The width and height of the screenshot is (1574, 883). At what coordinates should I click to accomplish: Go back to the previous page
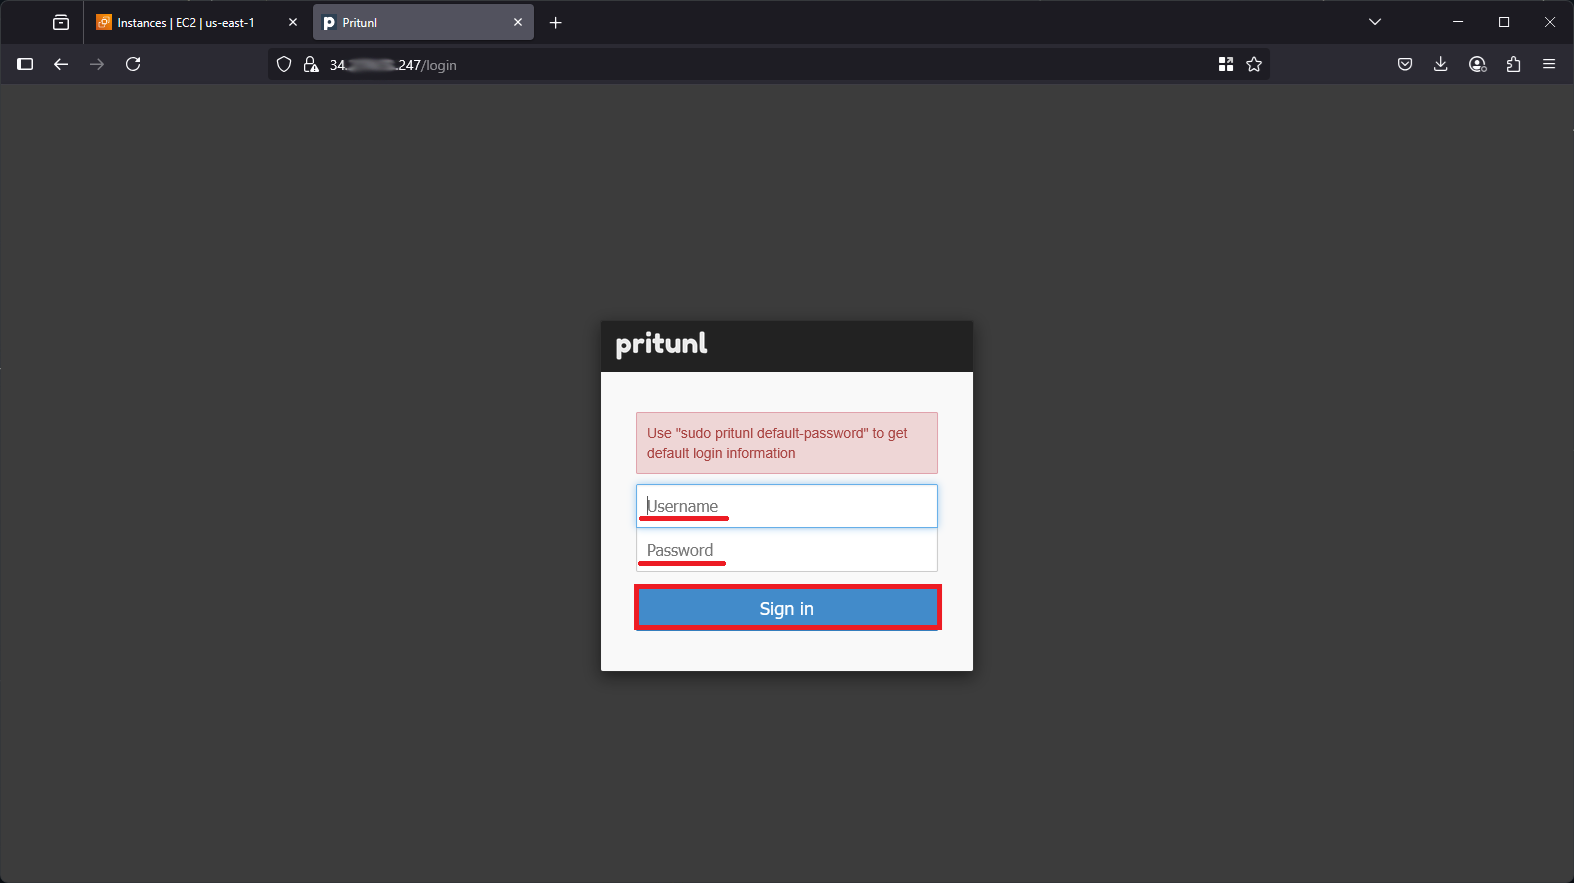point(61,64)
